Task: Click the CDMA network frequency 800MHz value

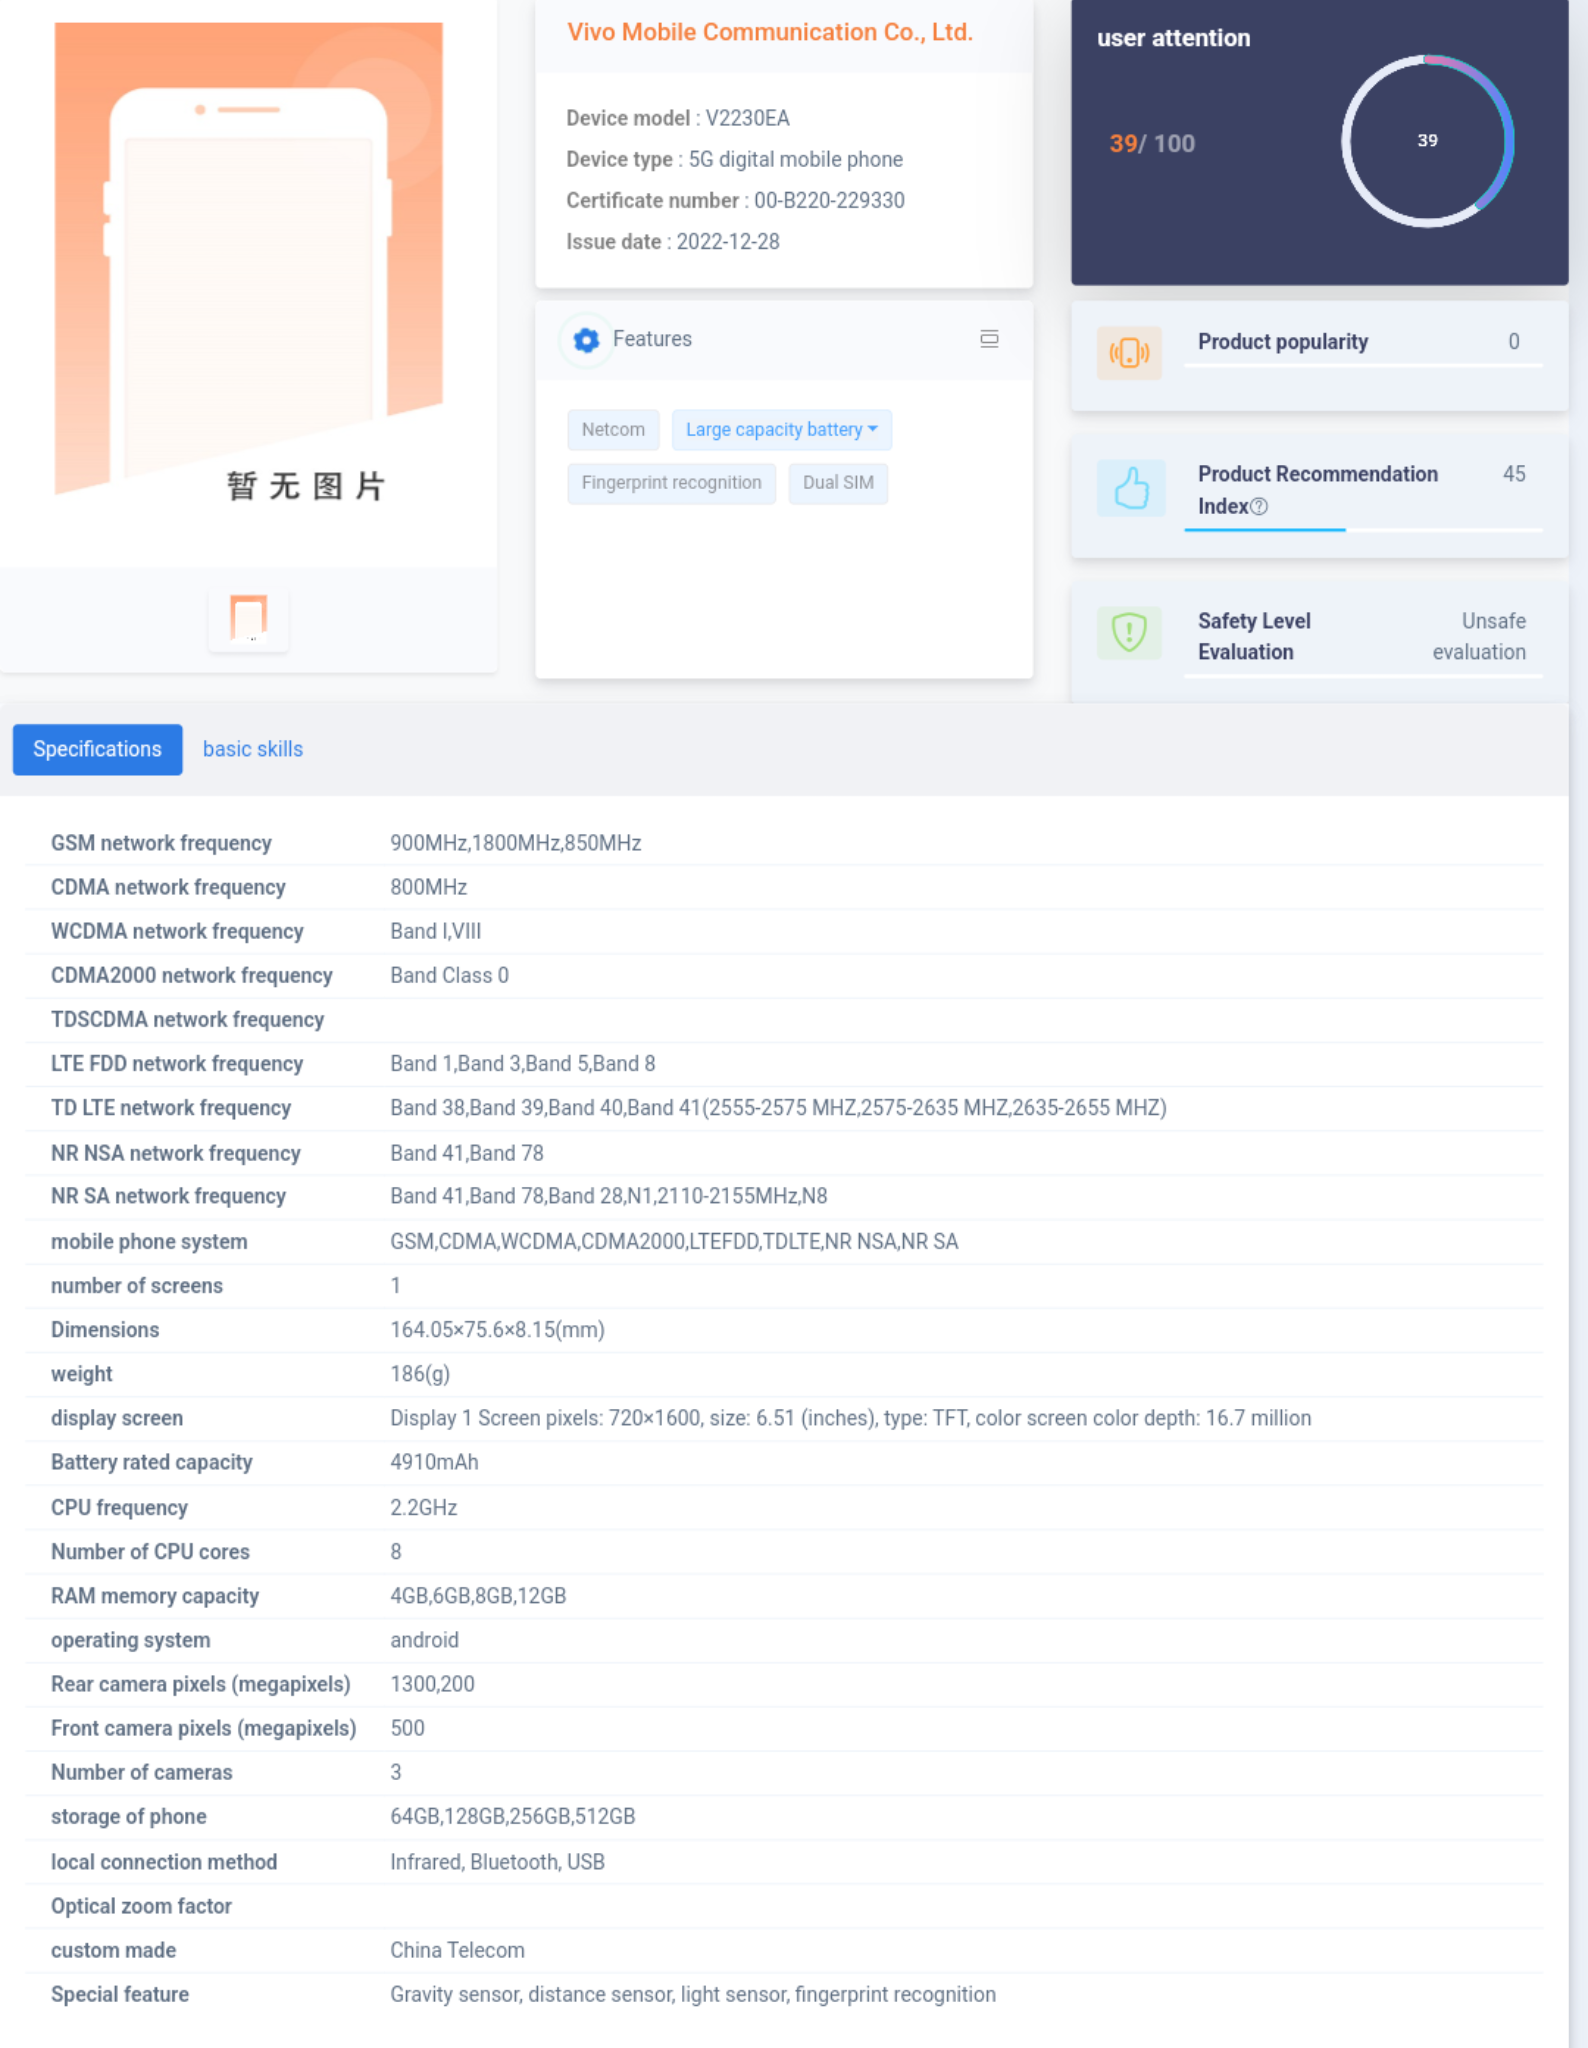Action: [x=428, y=887]
